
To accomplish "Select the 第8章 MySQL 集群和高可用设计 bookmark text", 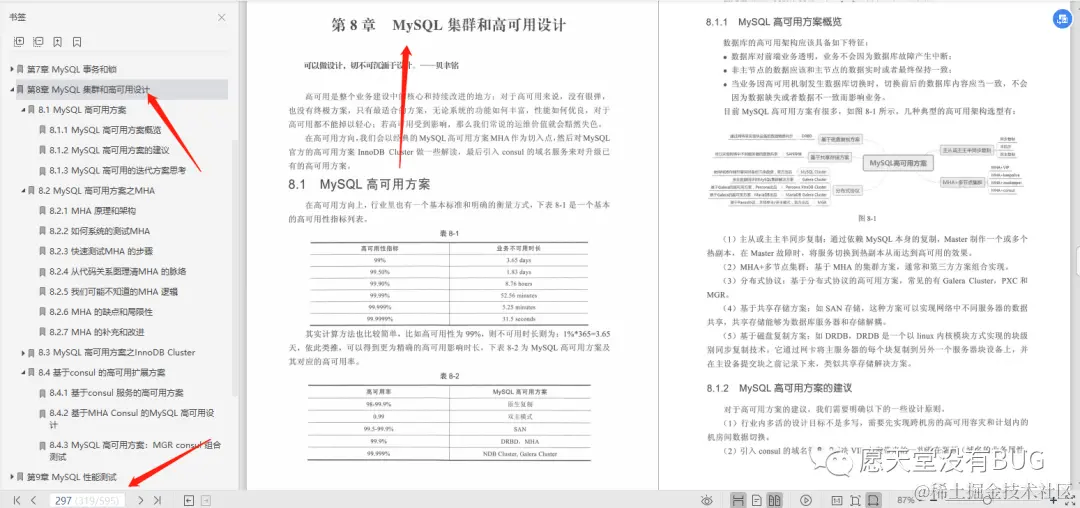I will pyautogui.click(x=88, y=89).
